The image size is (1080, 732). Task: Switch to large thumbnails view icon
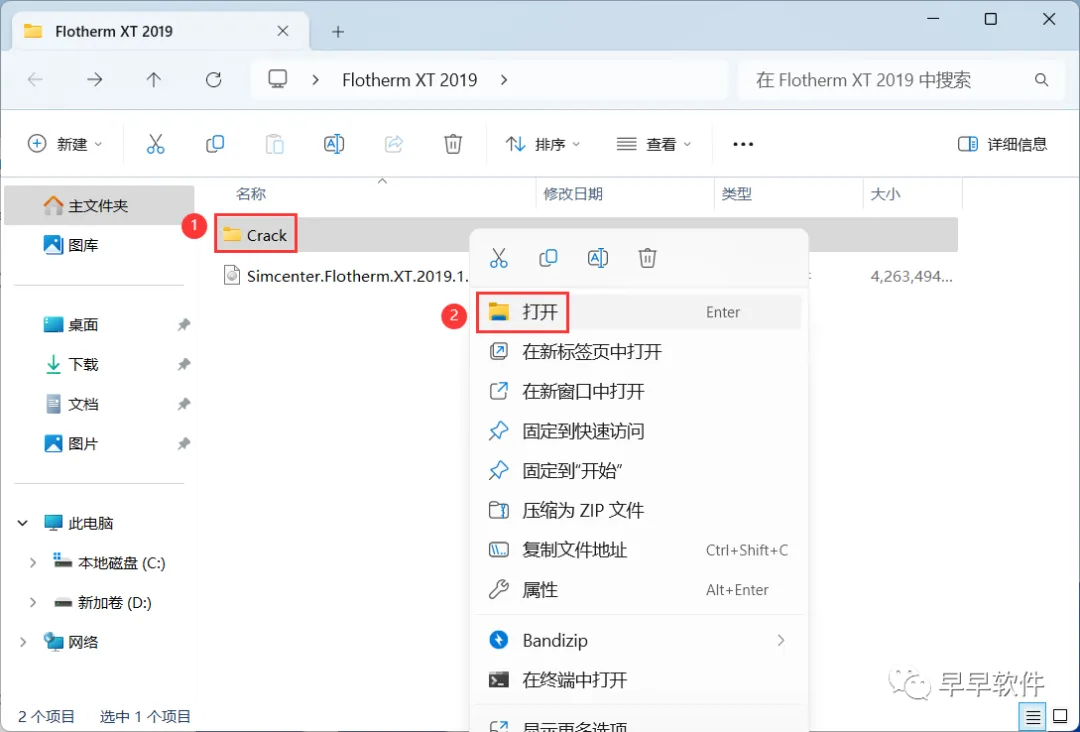(1061, 718)
